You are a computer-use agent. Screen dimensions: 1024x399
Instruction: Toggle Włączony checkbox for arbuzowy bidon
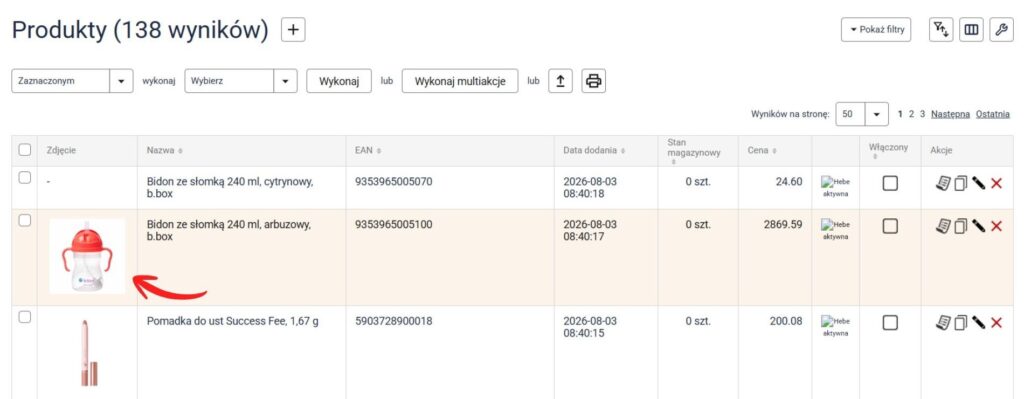coord(889,226)
